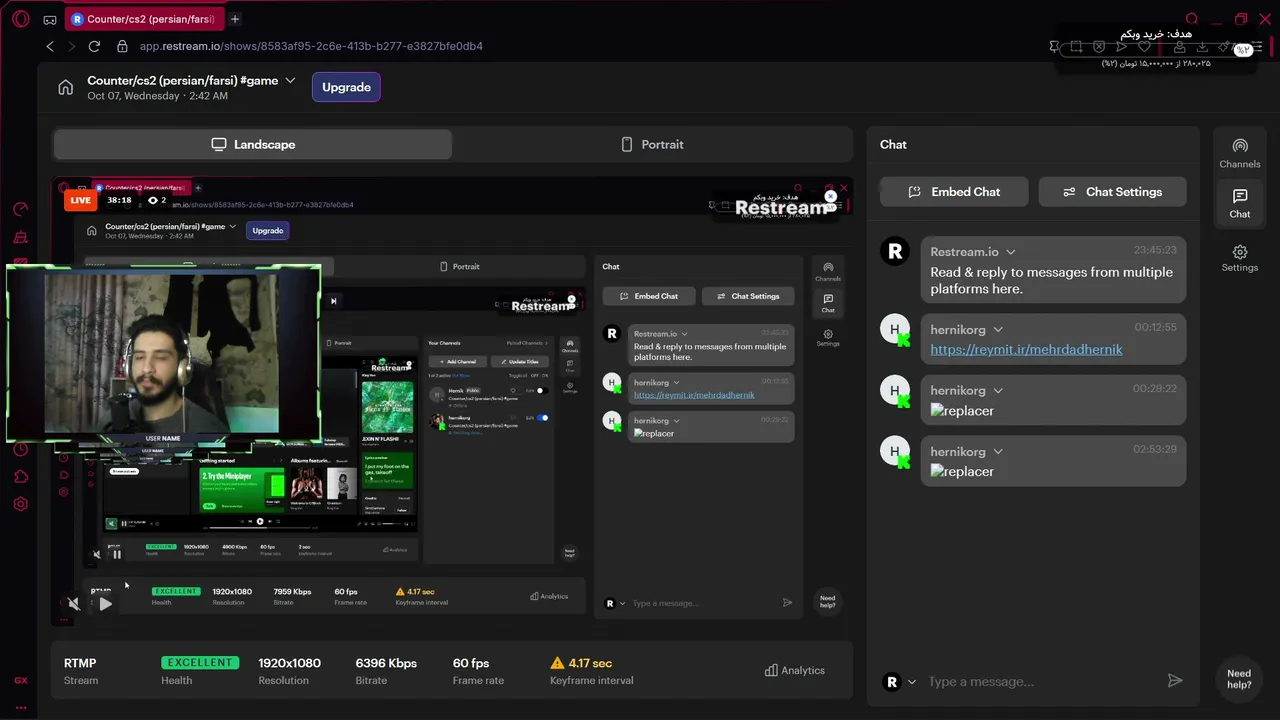Viewport: 1280px width, 720px height.
Task: Open stream Analytics
Action: point(795,670)
